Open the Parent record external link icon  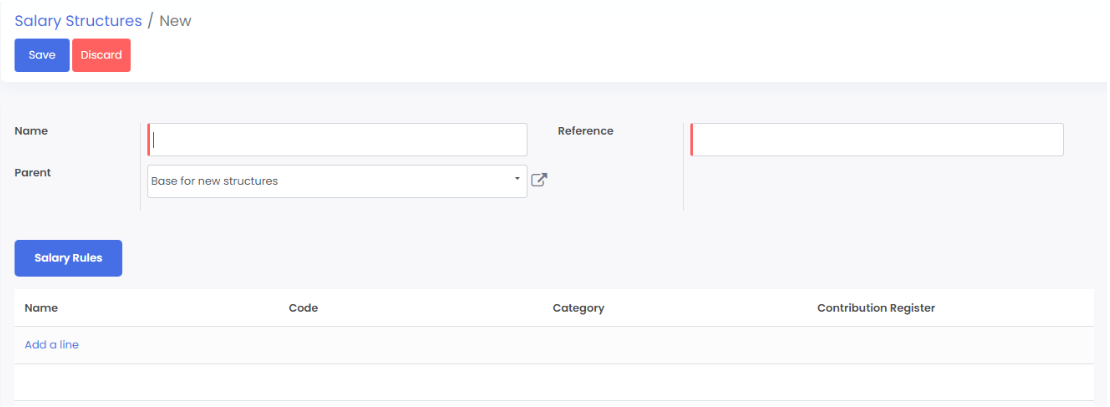(x=539, y=181)
